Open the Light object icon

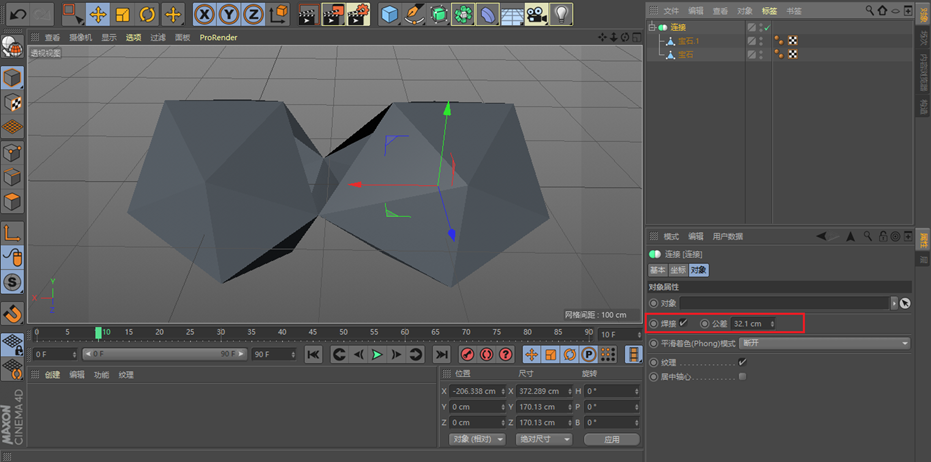(x=560, y=14)
